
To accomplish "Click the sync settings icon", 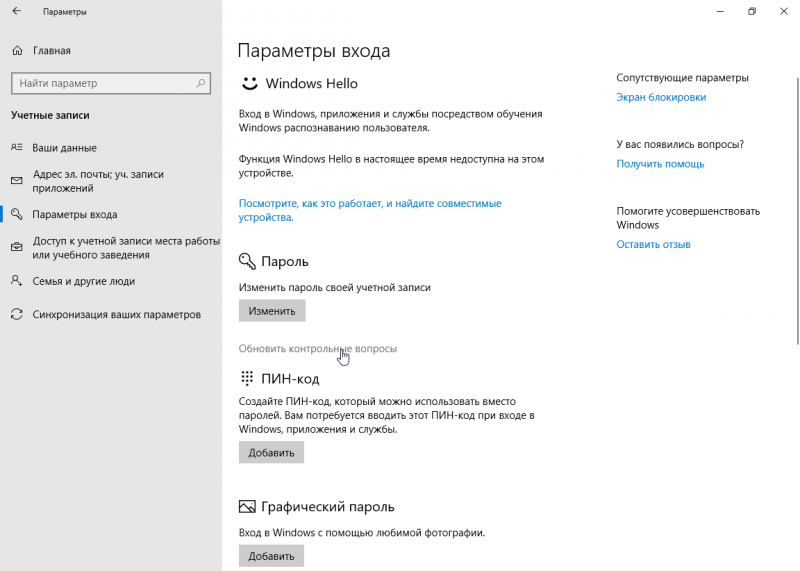I will [x=16, y=314].
